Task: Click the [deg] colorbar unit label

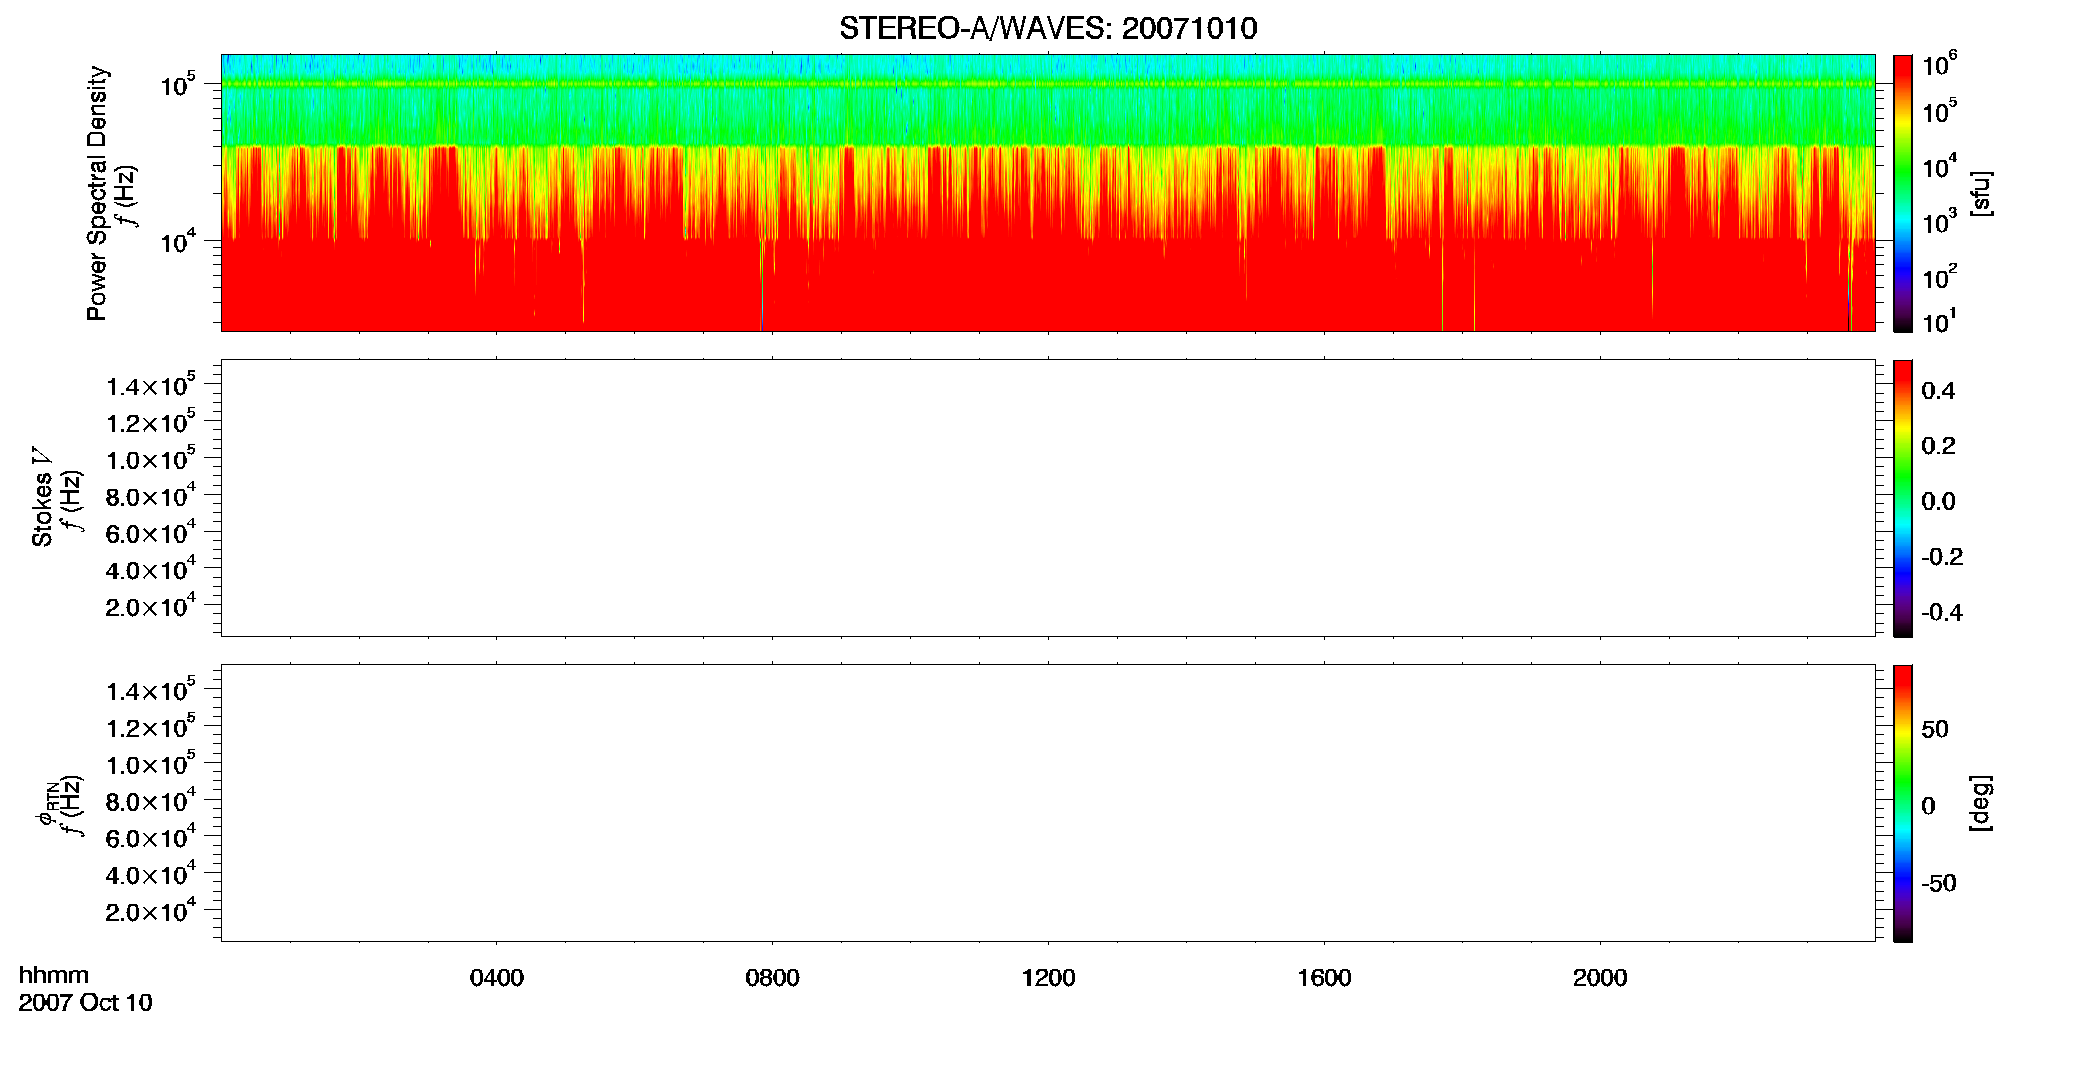Action: point(1981,803)
